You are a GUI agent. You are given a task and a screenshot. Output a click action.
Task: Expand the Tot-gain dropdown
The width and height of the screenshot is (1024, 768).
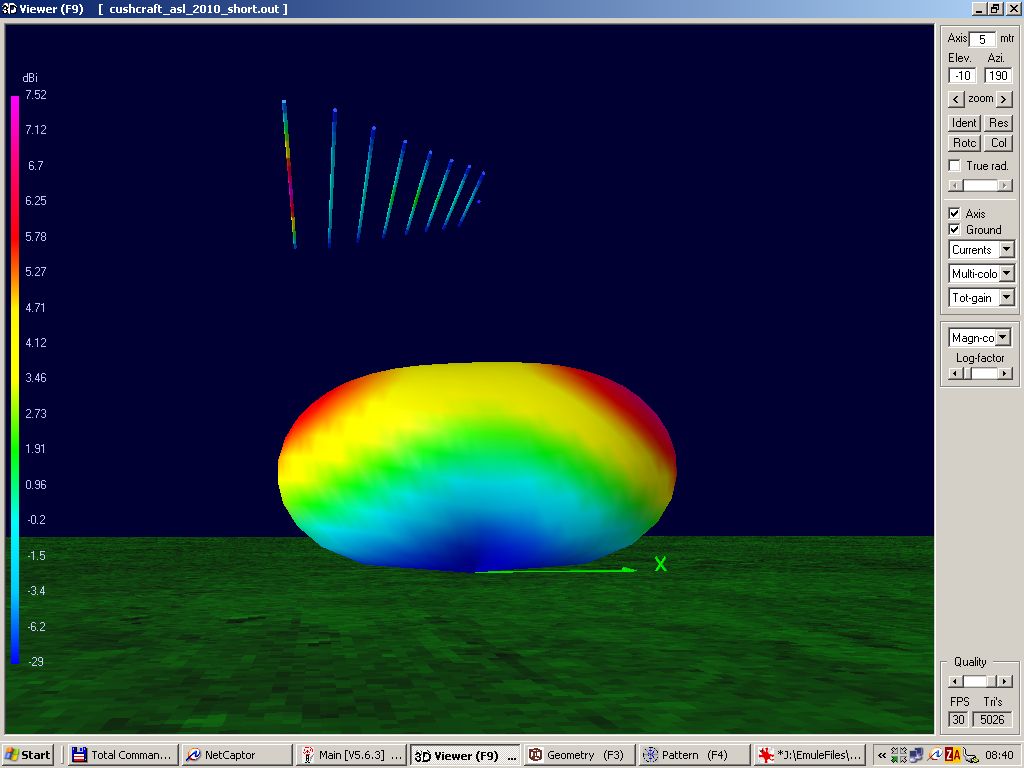point(1006,298)
